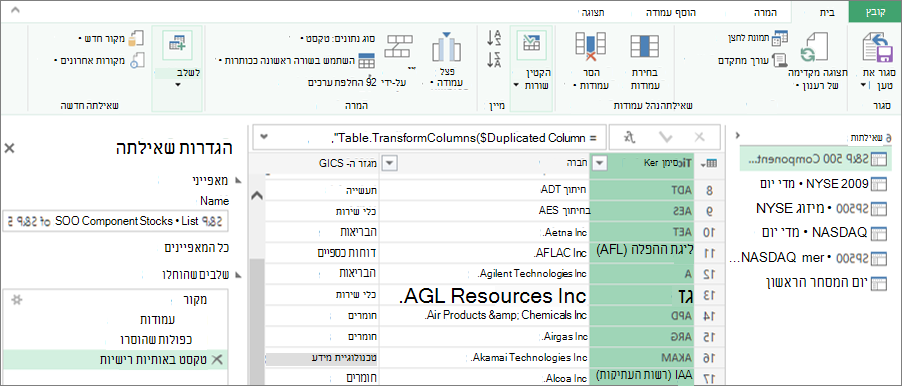Confirm formula with checkmark icon
The height and width of the screenshot is (386, 902).
pos(666,137)
